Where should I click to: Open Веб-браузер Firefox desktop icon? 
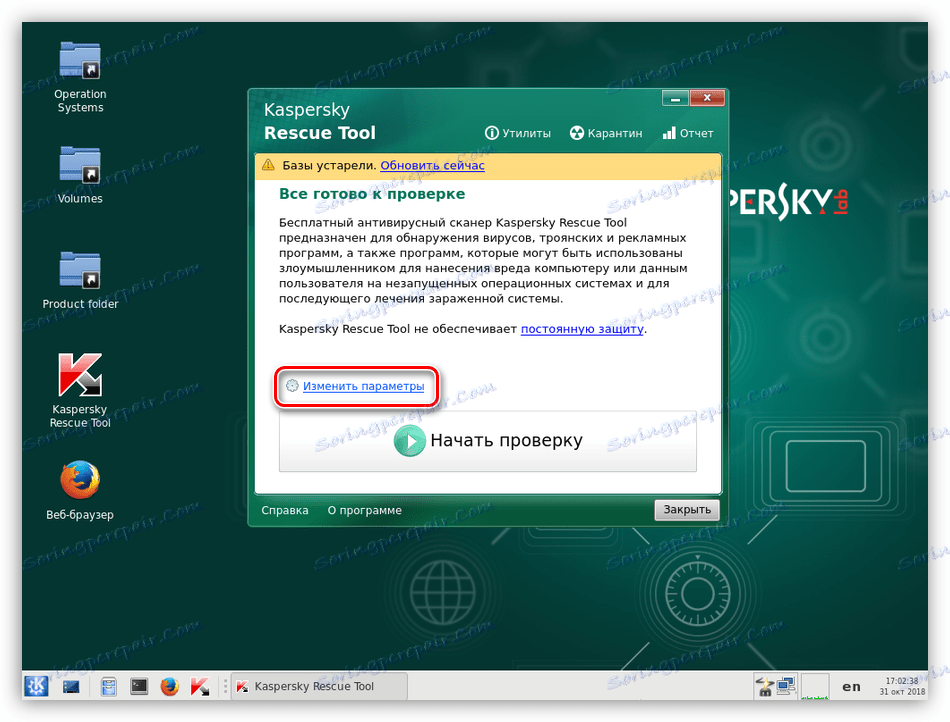[80, 490]
